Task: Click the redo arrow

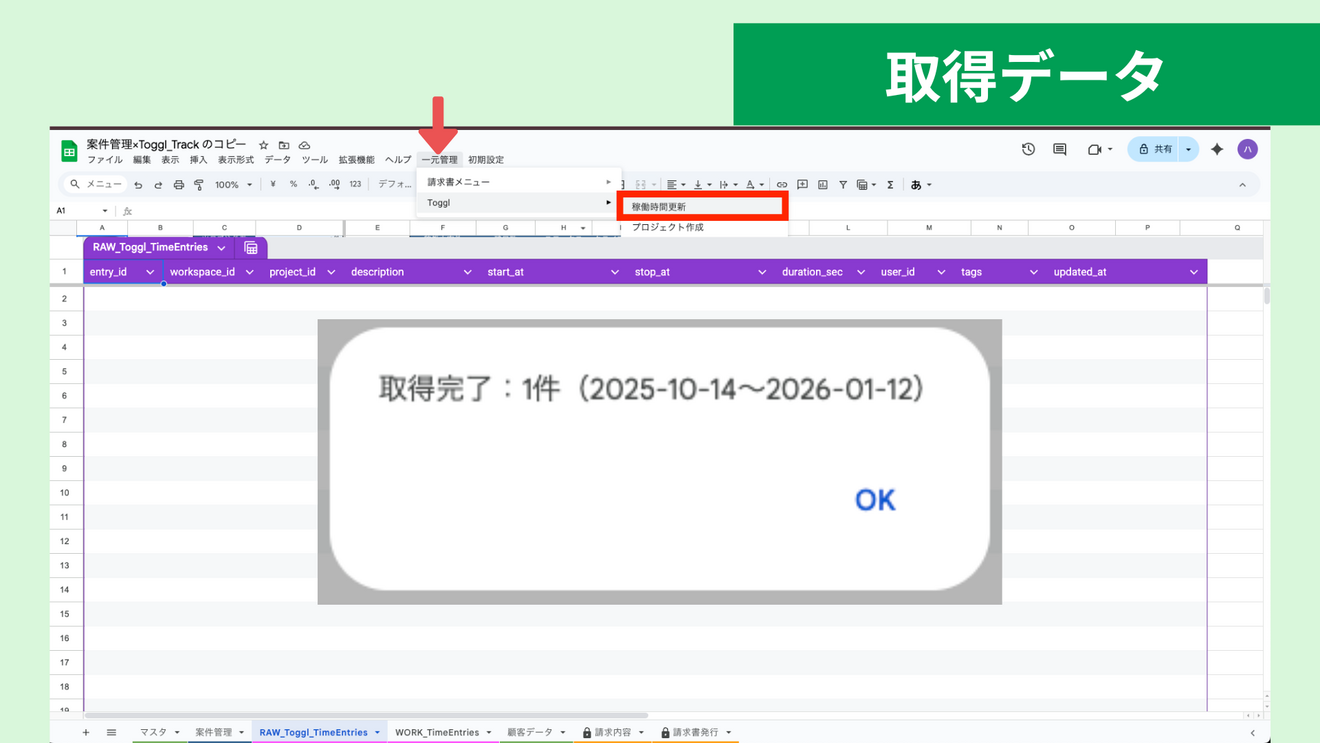Action: (158, 185)
